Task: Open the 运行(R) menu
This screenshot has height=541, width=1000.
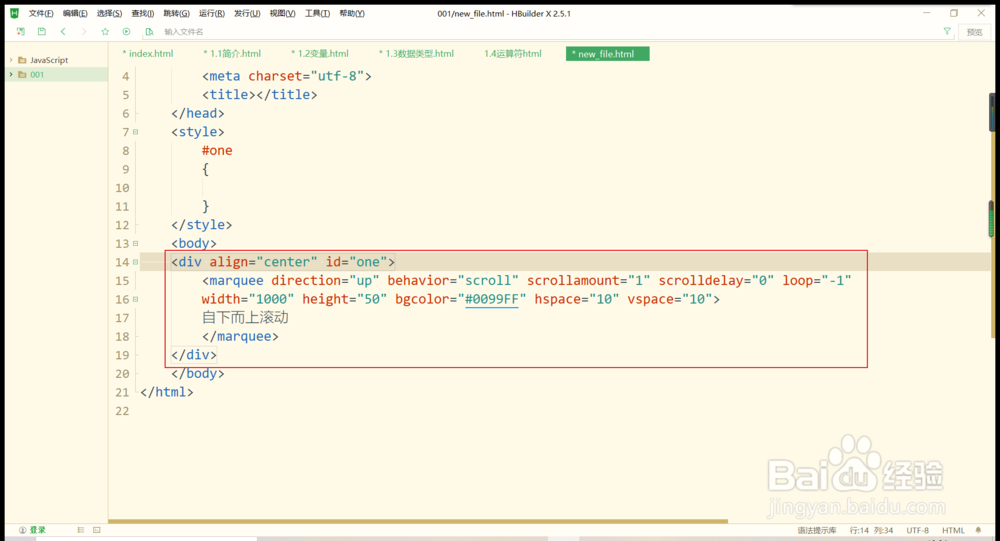Action: pos(212,13)
